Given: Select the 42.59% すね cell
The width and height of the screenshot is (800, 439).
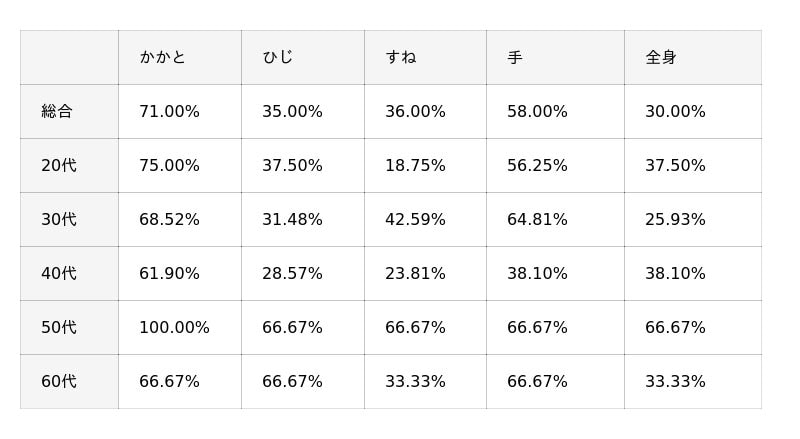Looking at the screenshot, I should [x=415, y=219].
